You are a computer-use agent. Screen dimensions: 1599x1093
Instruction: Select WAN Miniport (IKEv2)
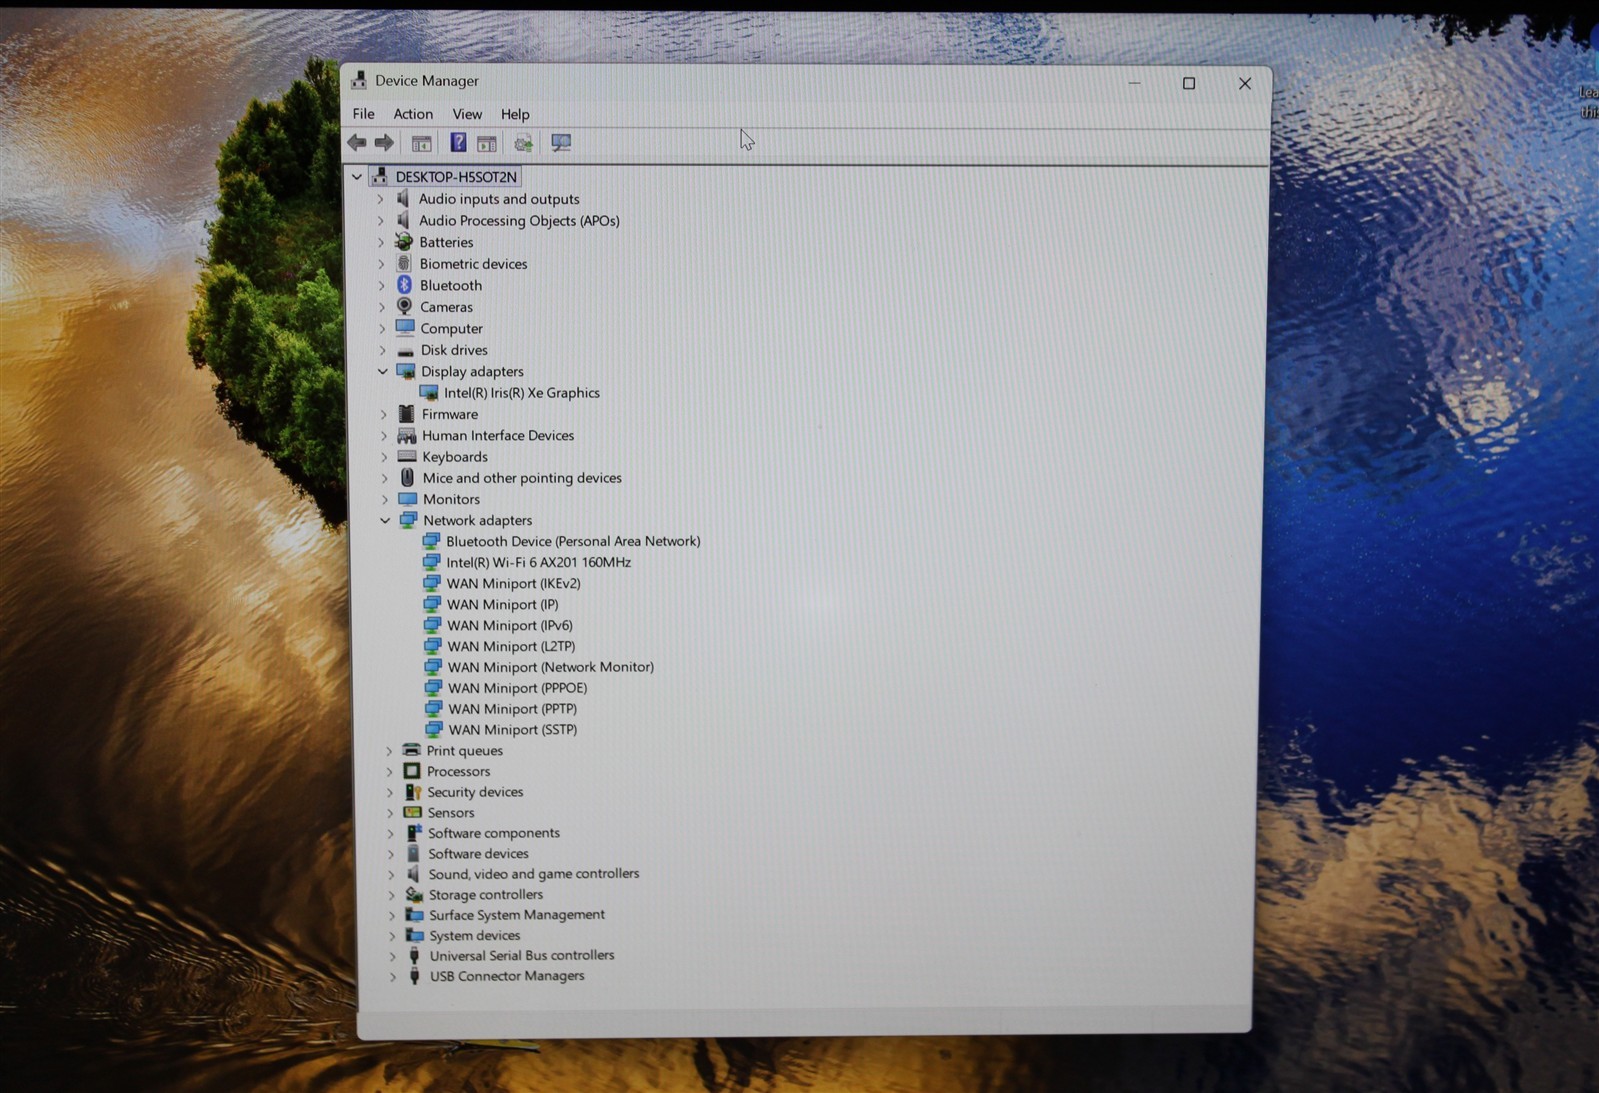[x=513, y=583]
